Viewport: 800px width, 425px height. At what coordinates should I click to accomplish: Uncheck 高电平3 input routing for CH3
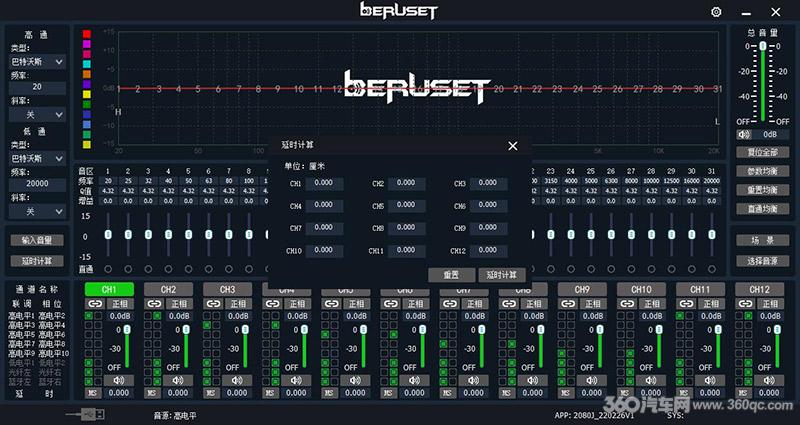point(207,325)
